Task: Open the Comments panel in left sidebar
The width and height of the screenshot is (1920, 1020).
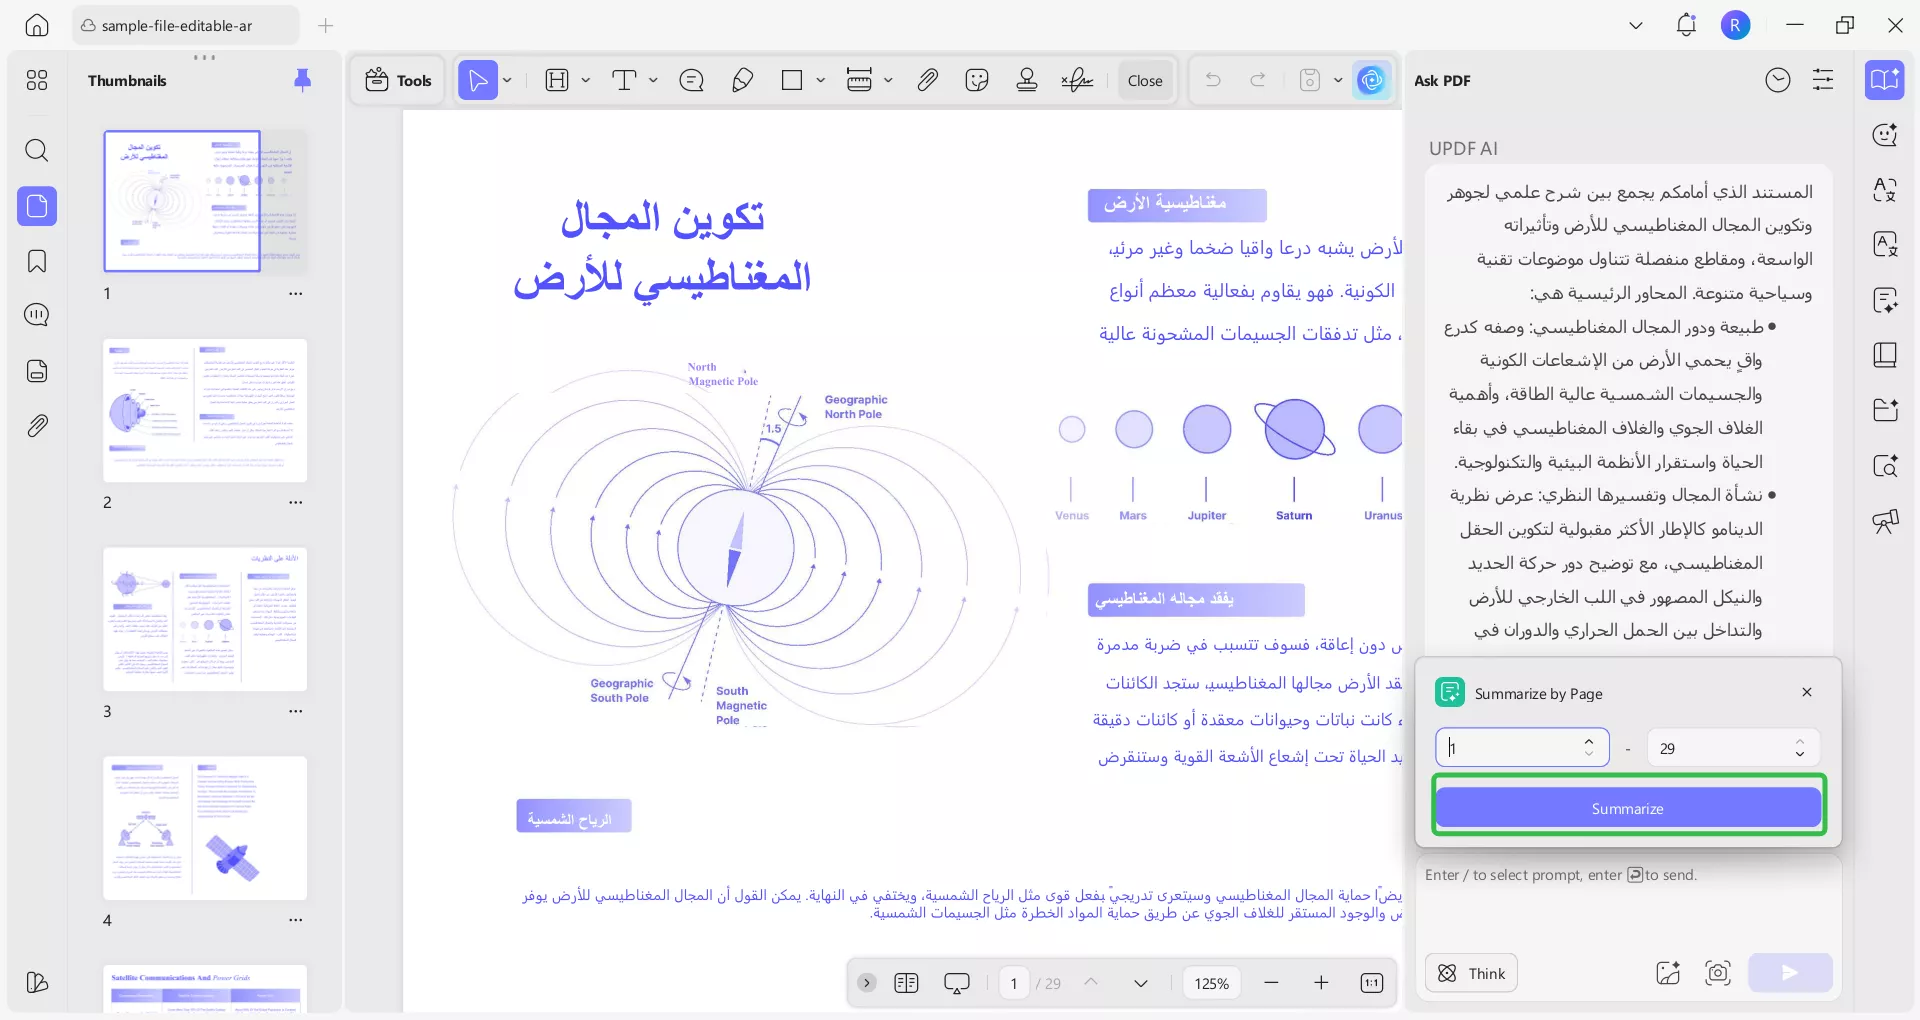Action: tap(37, 315)
